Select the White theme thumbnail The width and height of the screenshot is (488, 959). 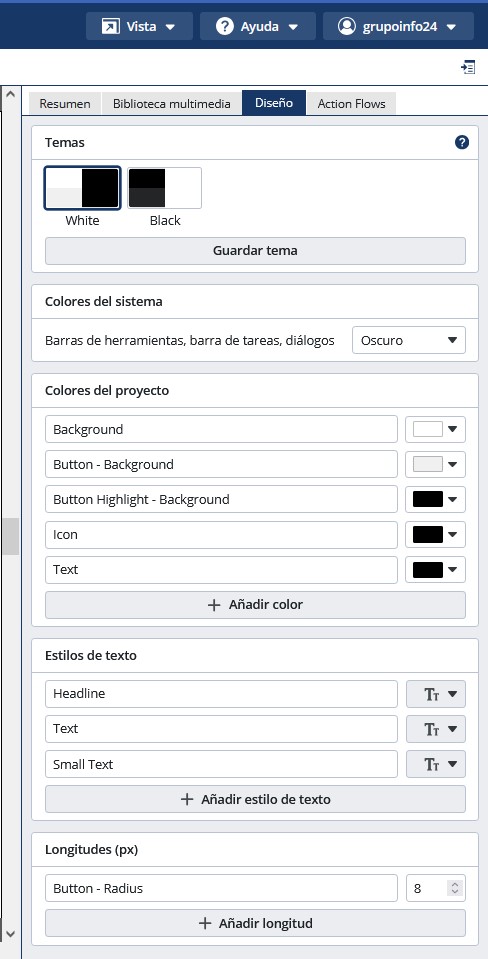click(x=82, y=188)
